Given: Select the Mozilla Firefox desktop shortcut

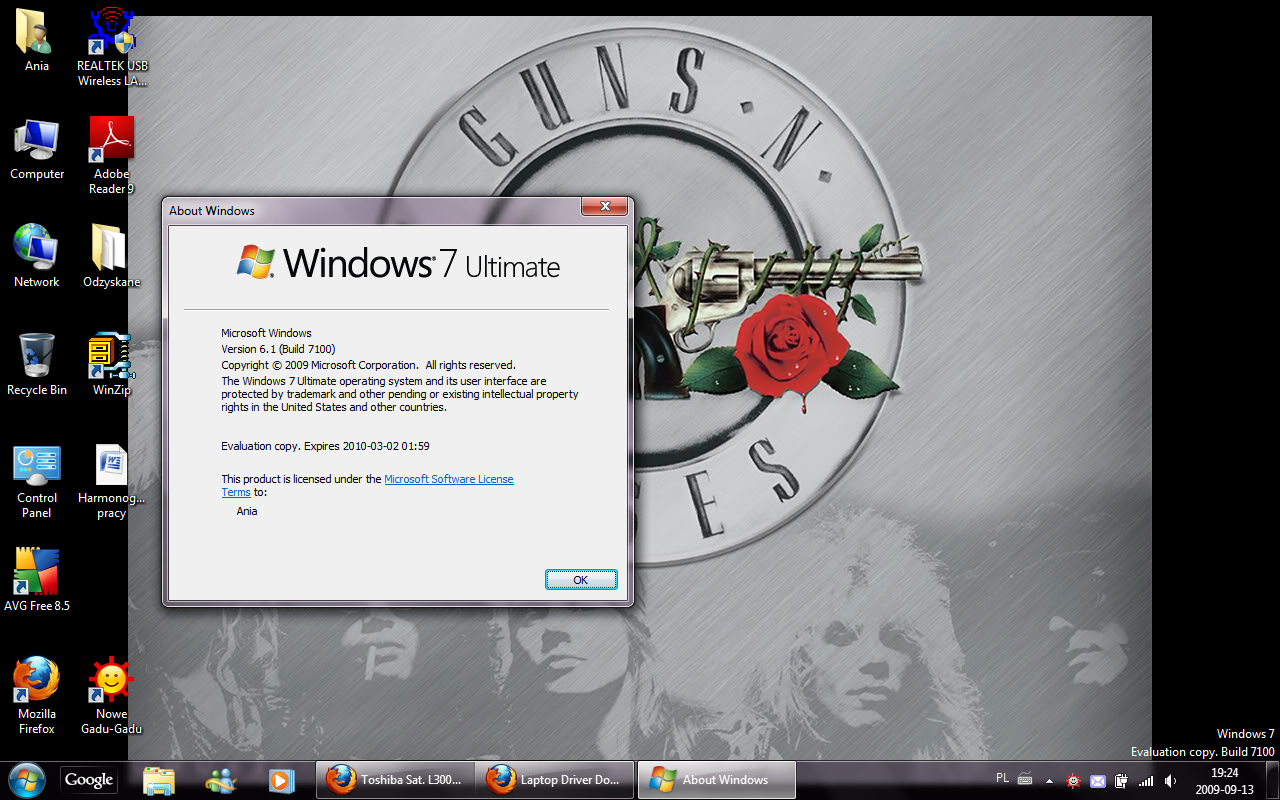Looking at the screenshot, I should [37, 696].
